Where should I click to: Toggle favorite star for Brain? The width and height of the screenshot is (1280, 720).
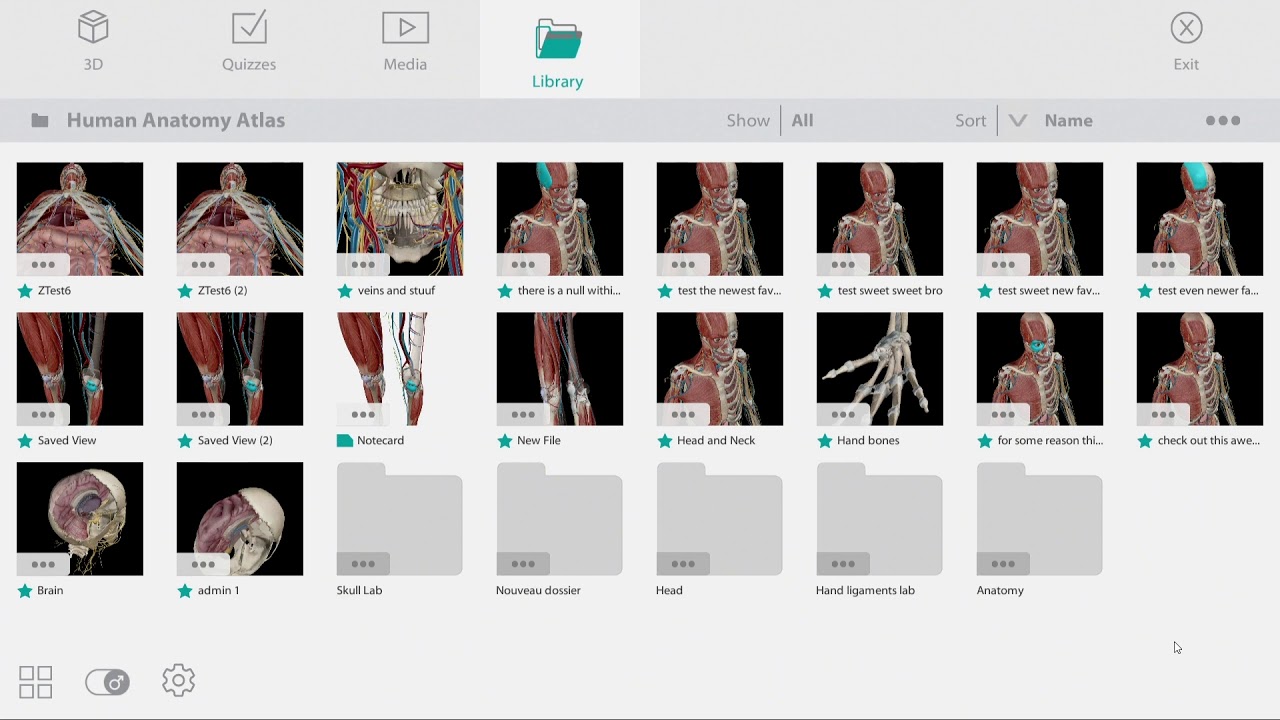[25, 591]
